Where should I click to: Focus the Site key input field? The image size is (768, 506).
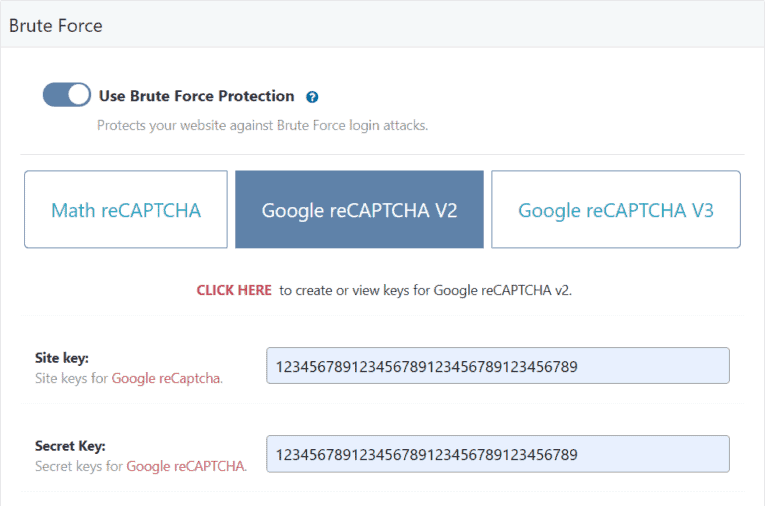point(497,366)
